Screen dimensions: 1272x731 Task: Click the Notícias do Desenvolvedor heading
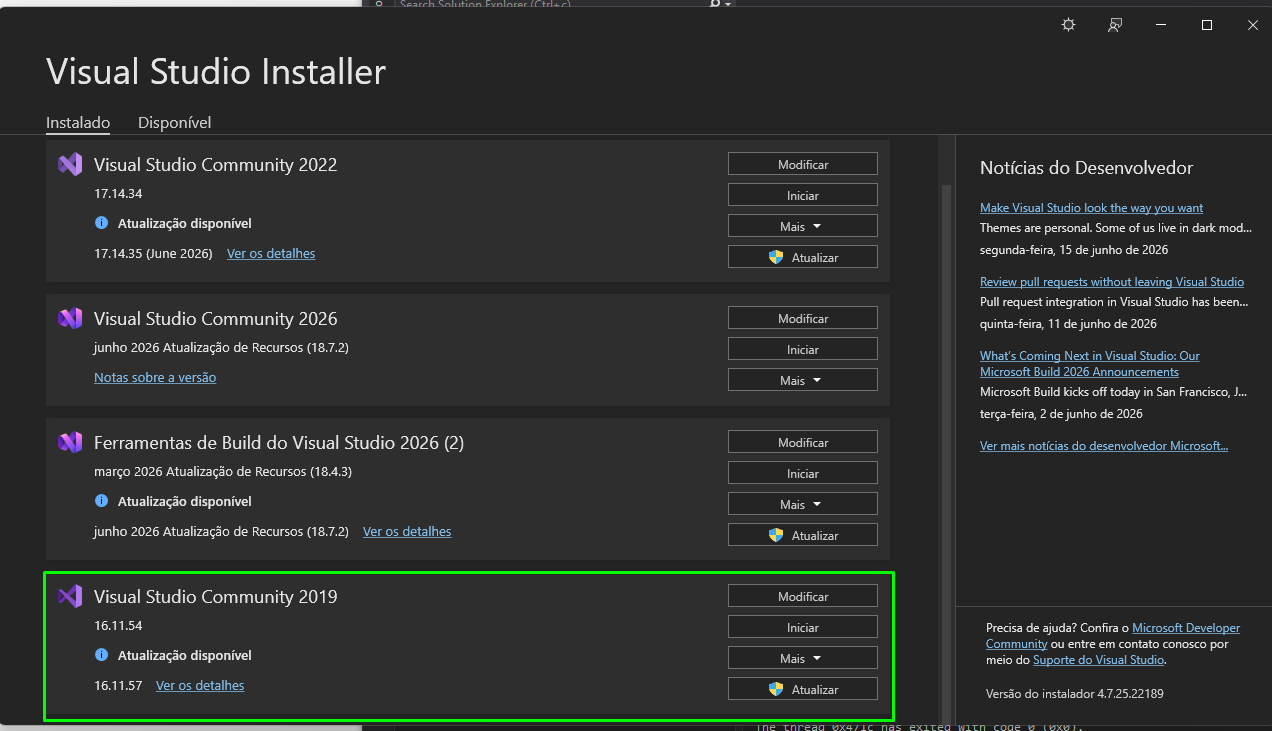click(x=1087, y=168)
